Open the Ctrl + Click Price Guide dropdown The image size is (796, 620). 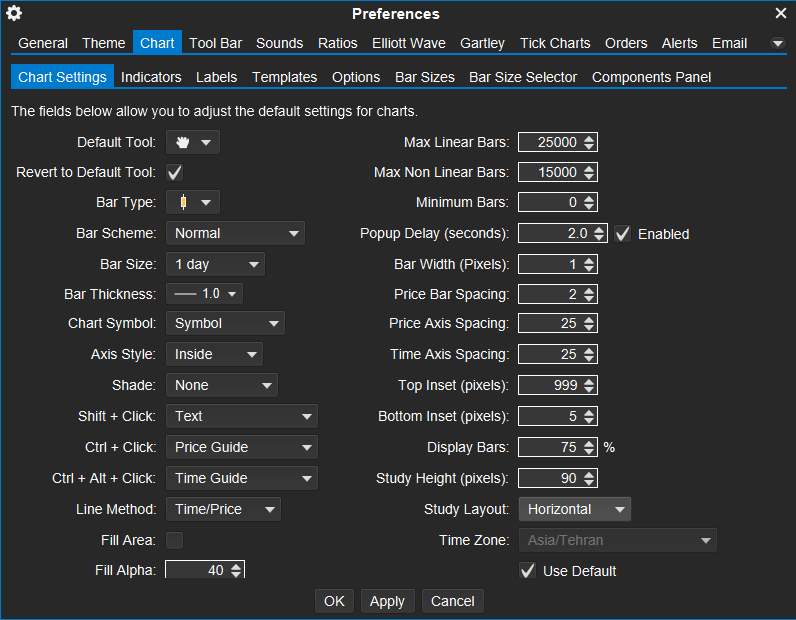coord(242,447)
